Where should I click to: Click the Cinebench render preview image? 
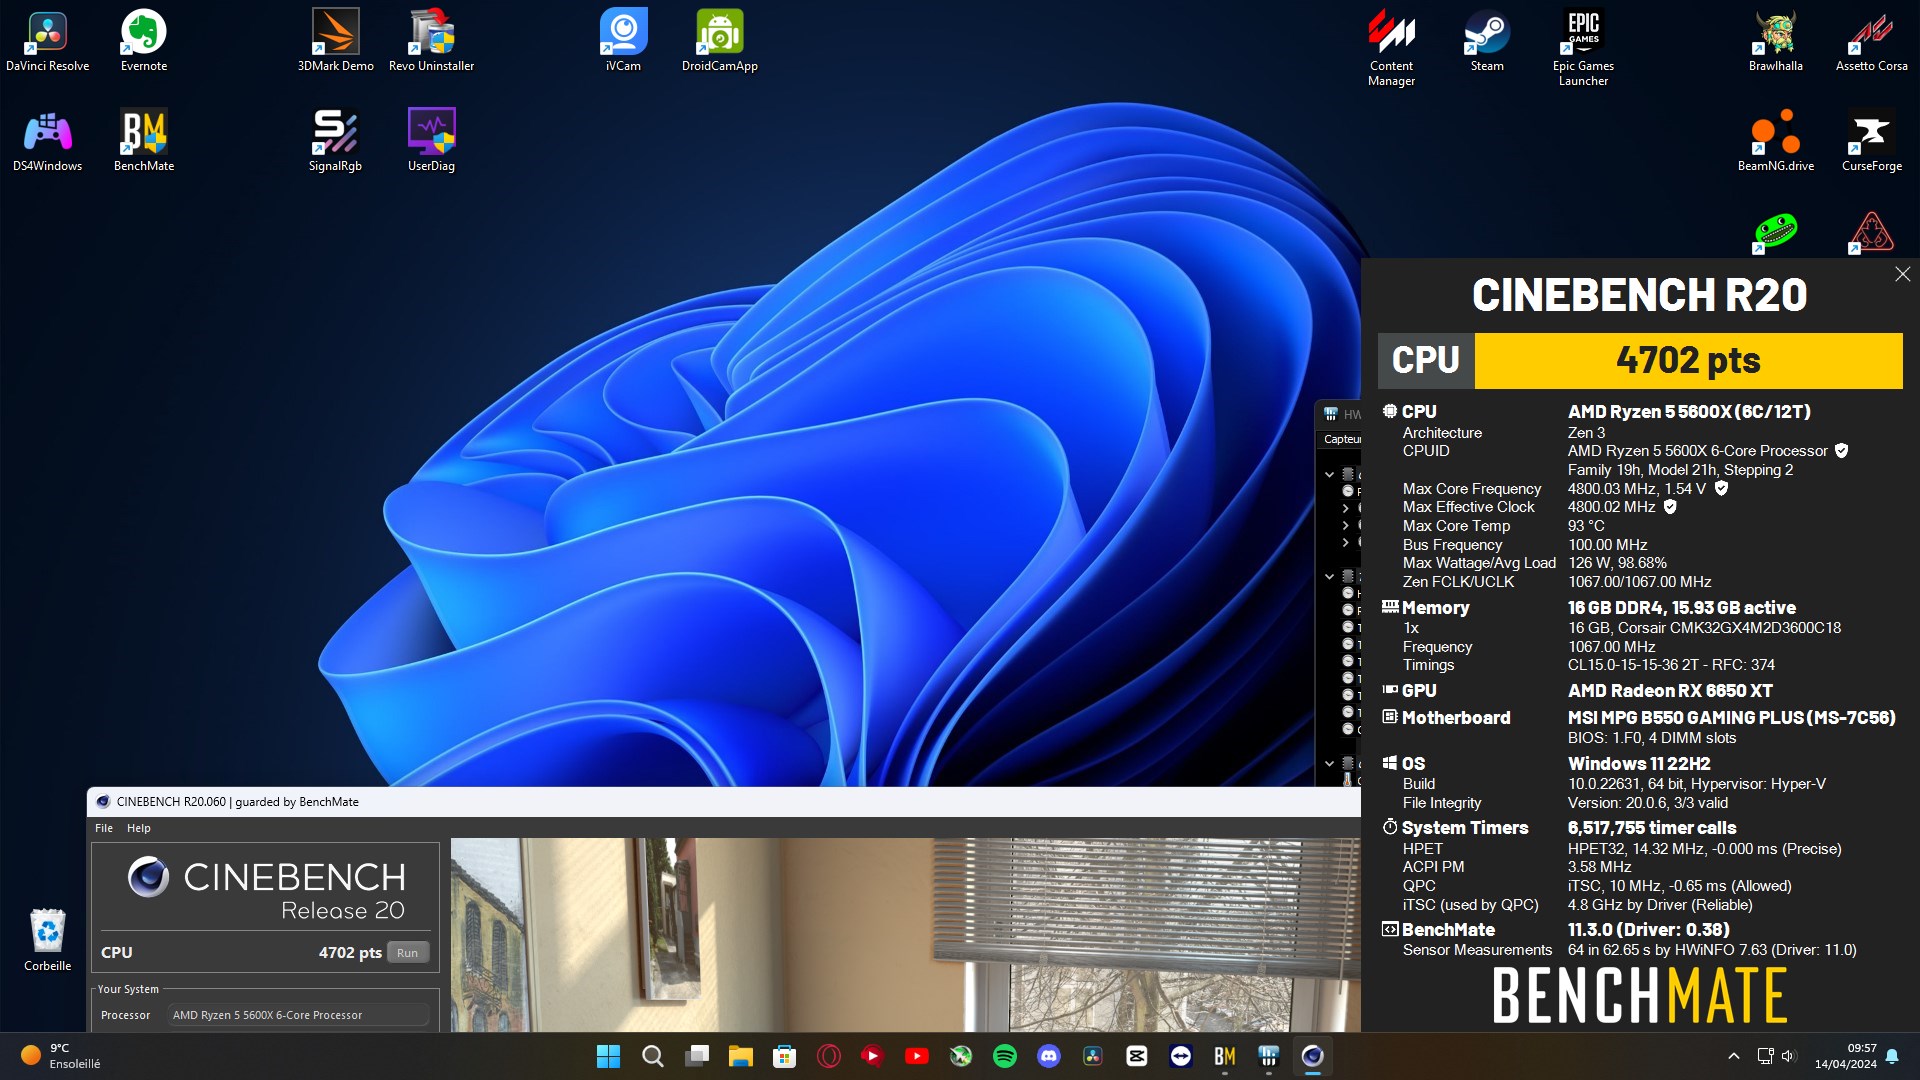tap(905, 935)
